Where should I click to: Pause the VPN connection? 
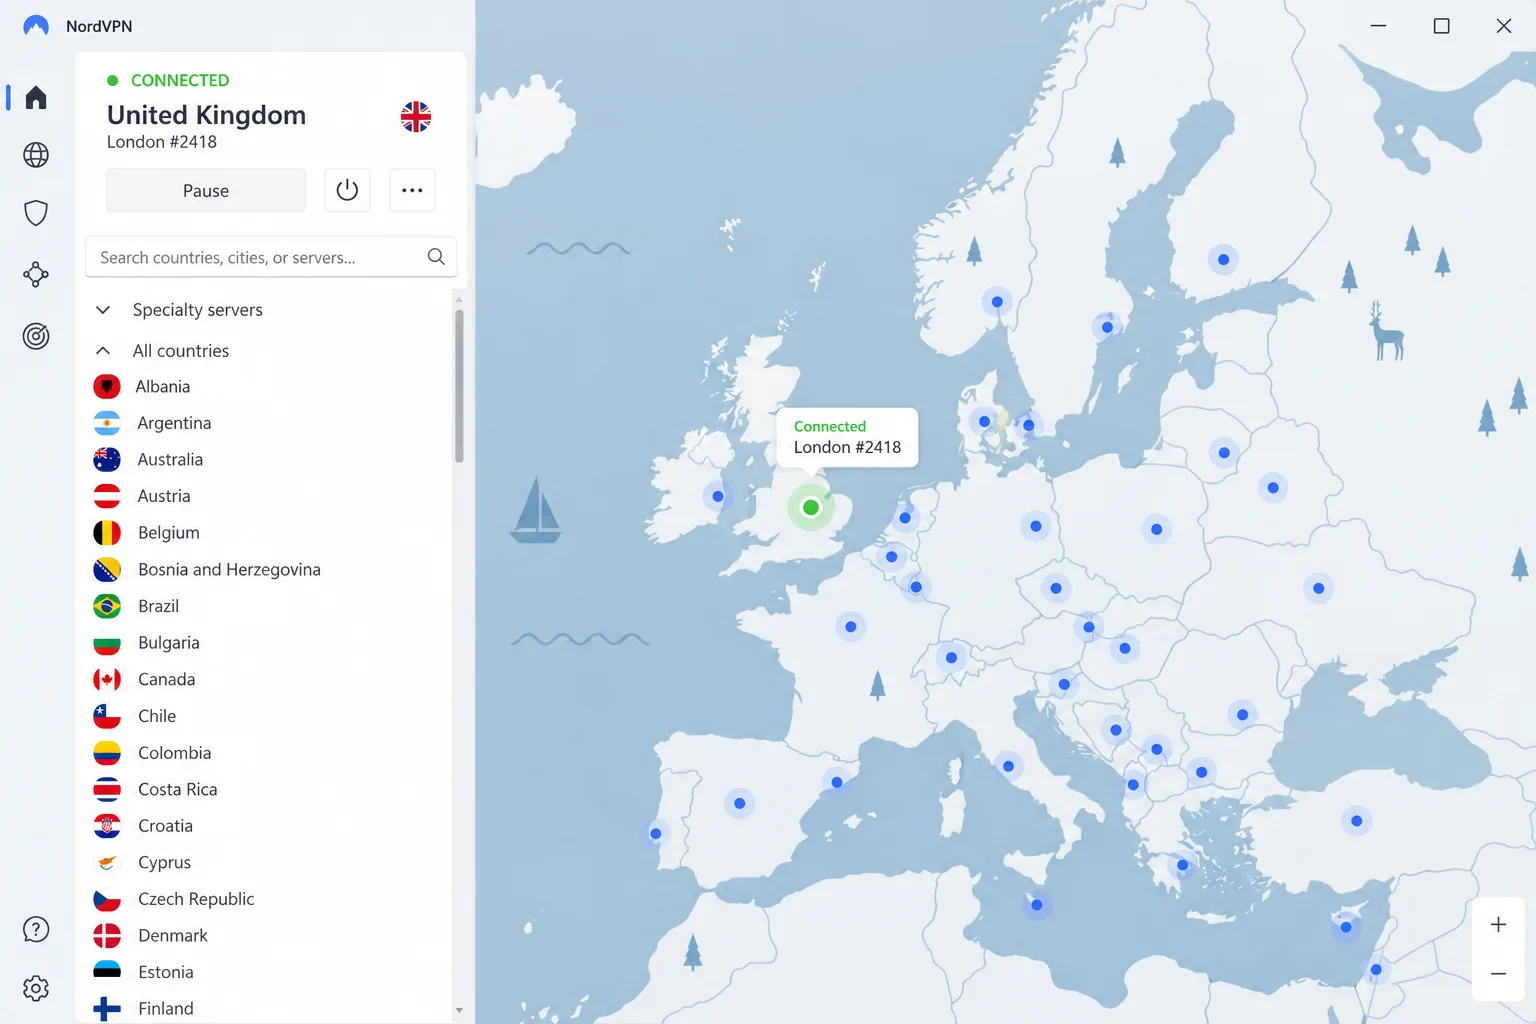(206, 190)
